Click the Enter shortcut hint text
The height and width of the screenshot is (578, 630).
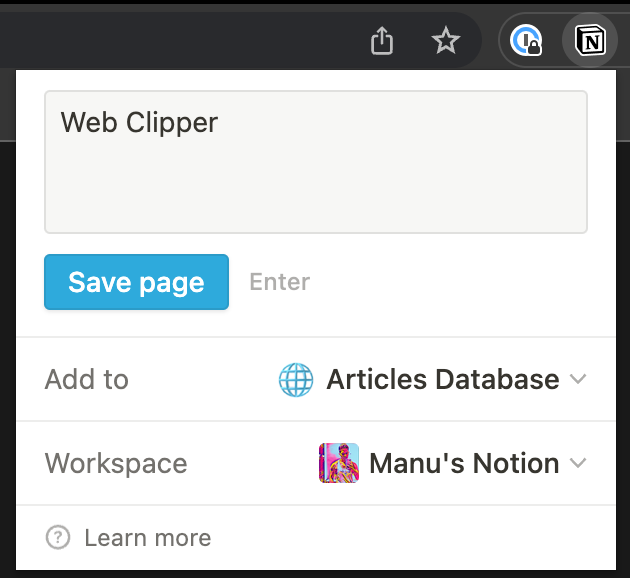(x=279, y=282)
